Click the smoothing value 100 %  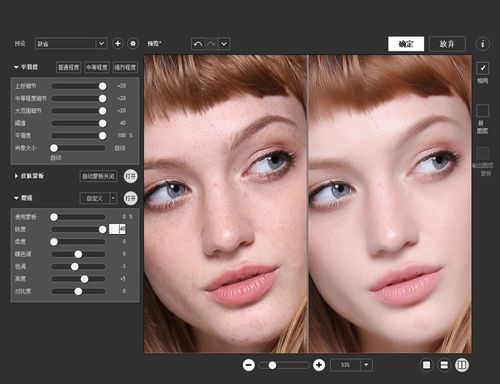125,136
